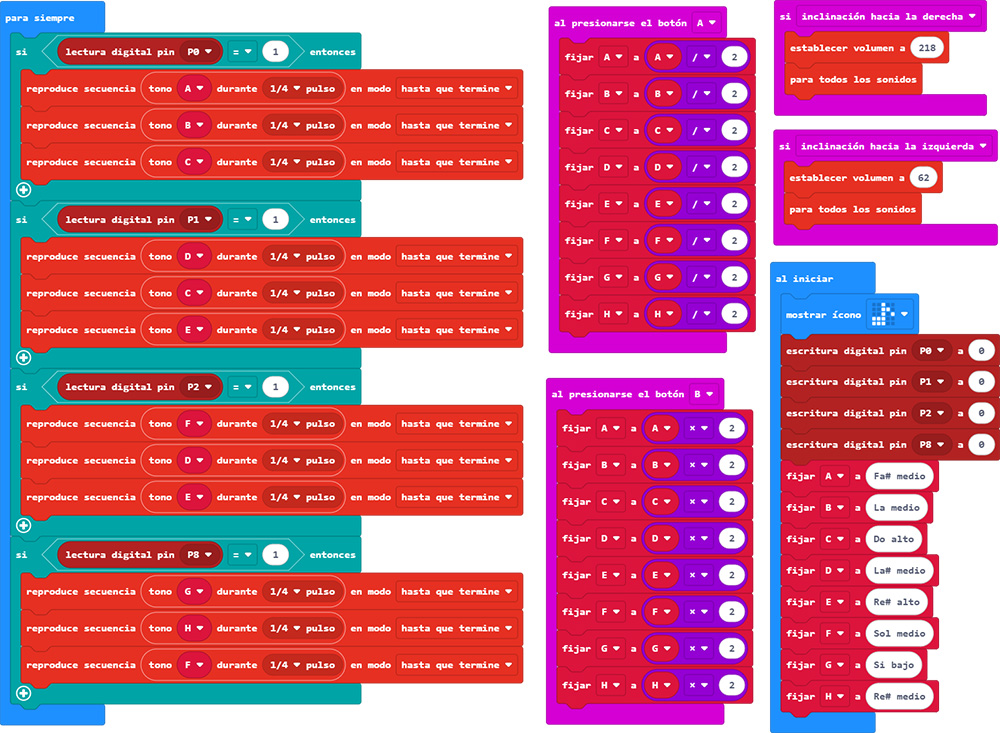The height and width of the screenshot is (733, 1000).
Task: Click the volume value 62 field
Action: (x=921, y=178)
